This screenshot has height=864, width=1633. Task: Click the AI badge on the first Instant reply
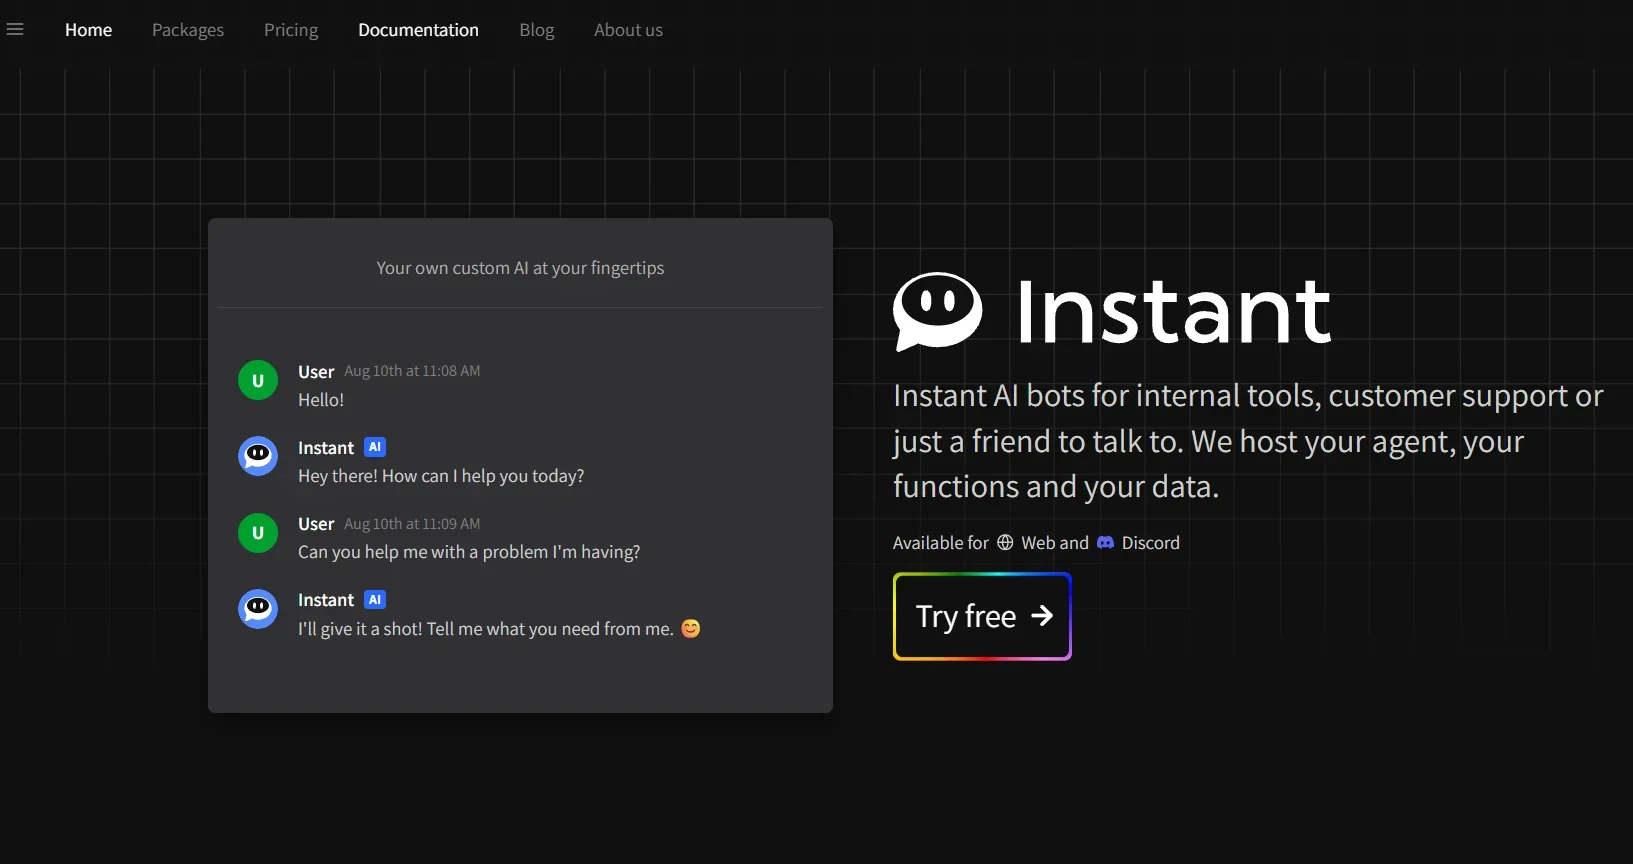click(375, 448)
